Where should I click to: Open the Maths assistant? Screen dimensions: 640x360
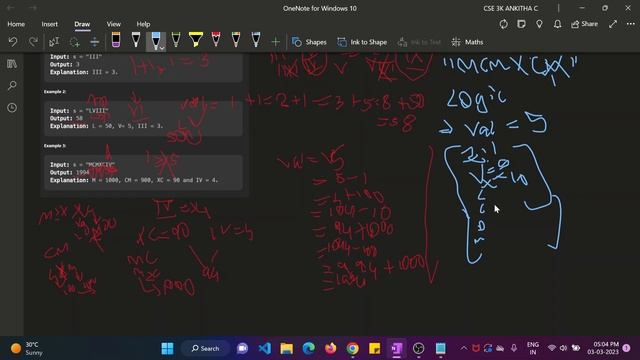[x=468, y=42]
